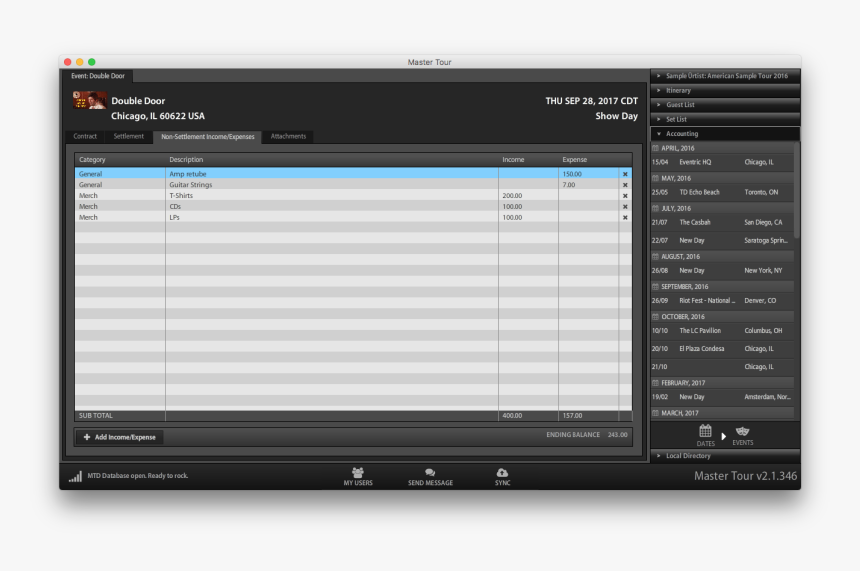Open the Attachments tab
The height and width of the screenshot is (571, 860).
tap(288, 136)
